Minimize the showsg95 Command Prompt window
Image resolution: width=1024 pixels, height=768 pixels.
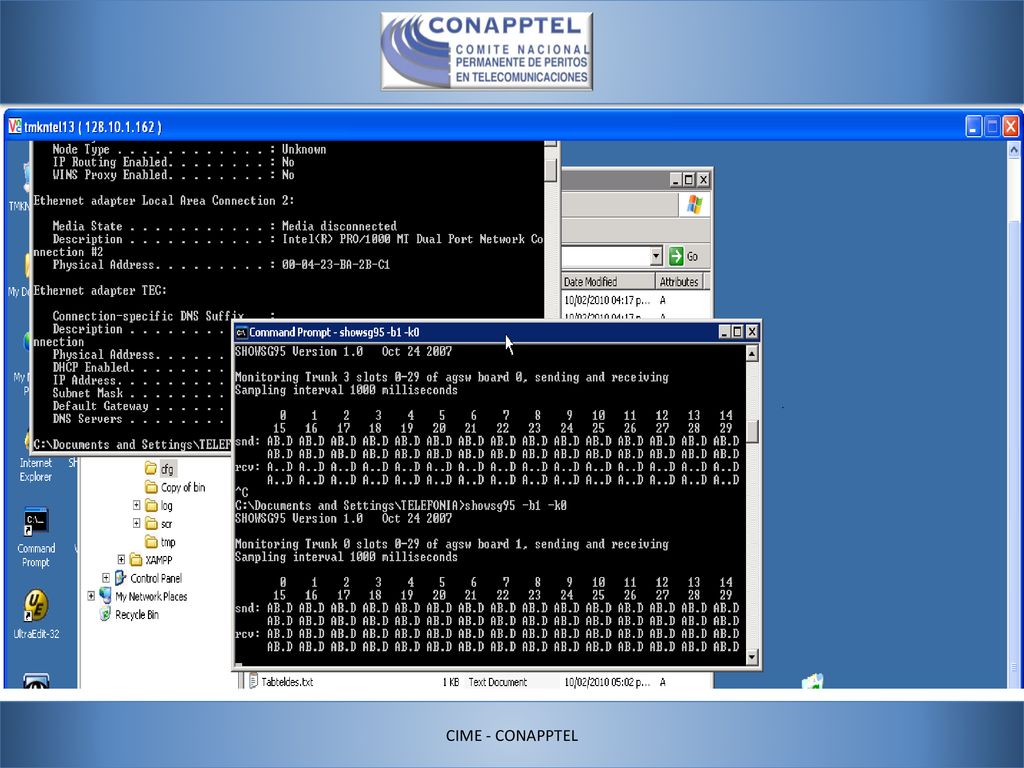(724, 332)
